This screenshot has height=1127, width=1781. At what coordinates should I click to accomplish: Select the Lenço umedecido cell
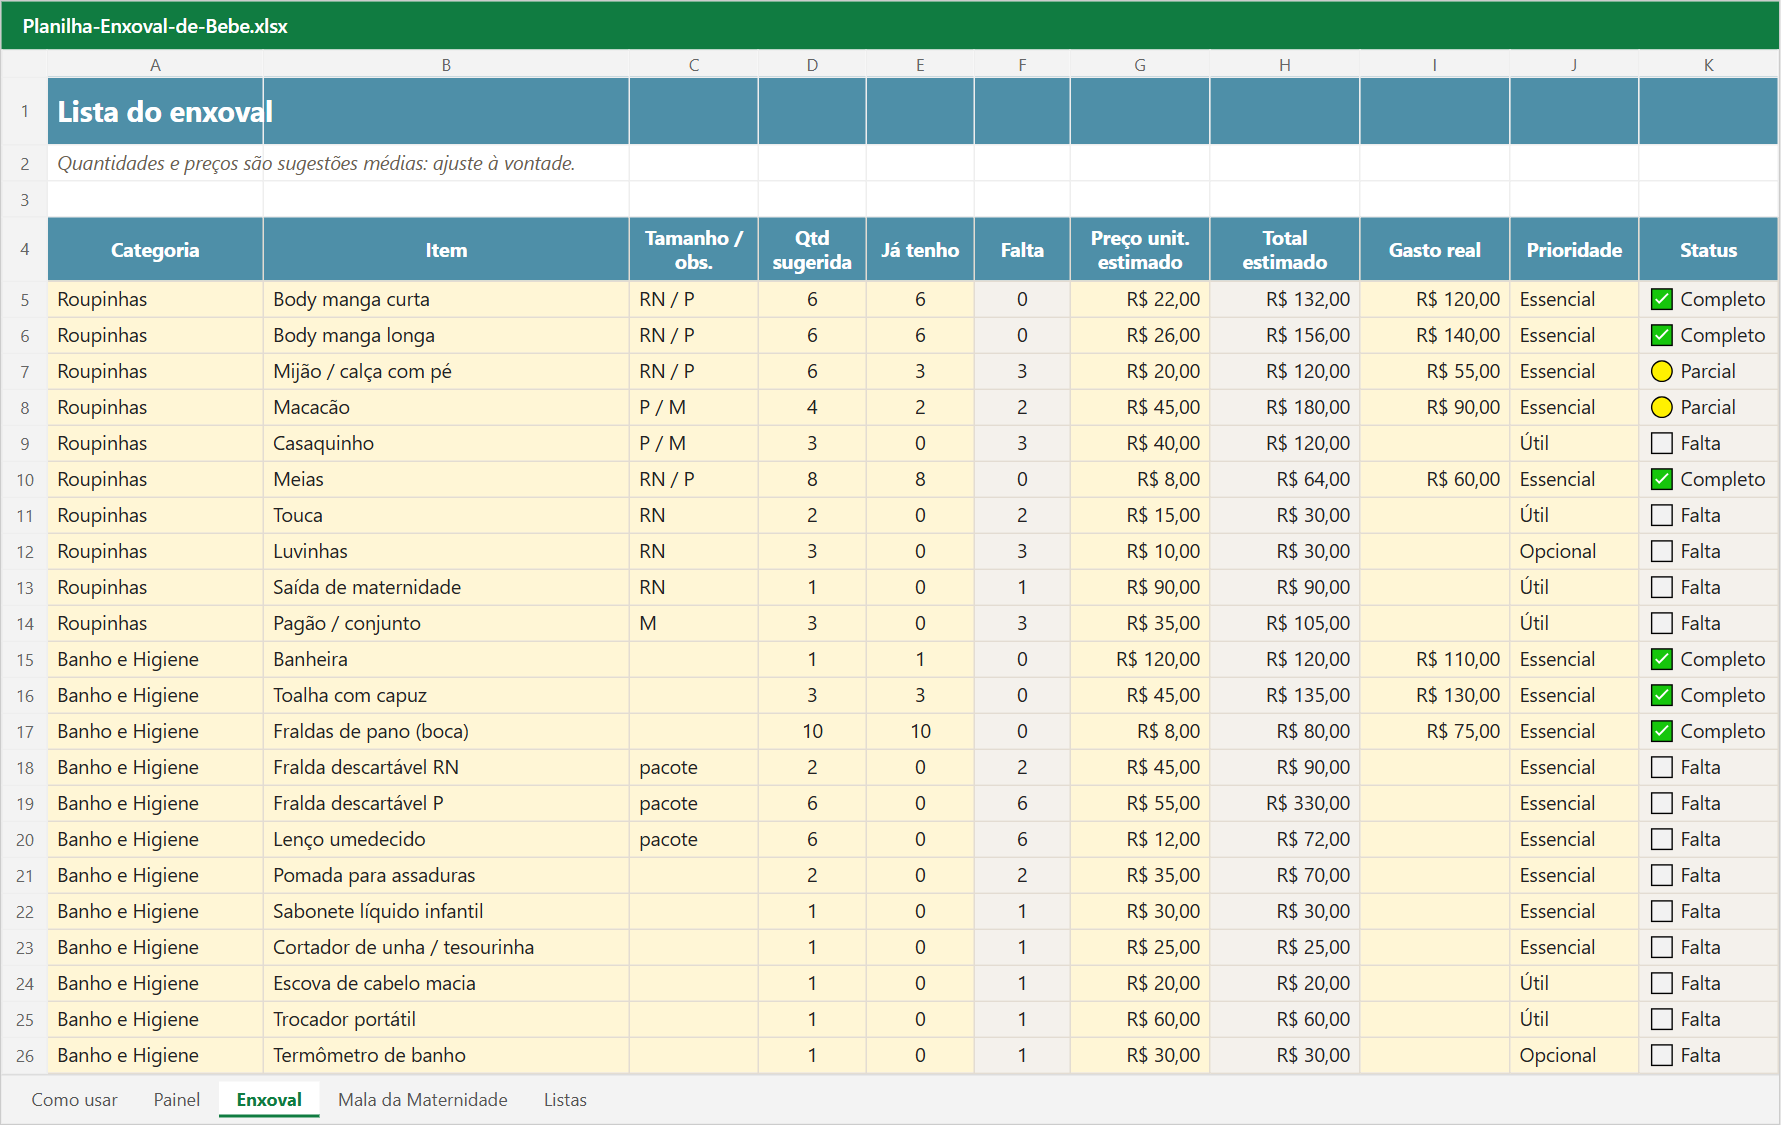446,839
